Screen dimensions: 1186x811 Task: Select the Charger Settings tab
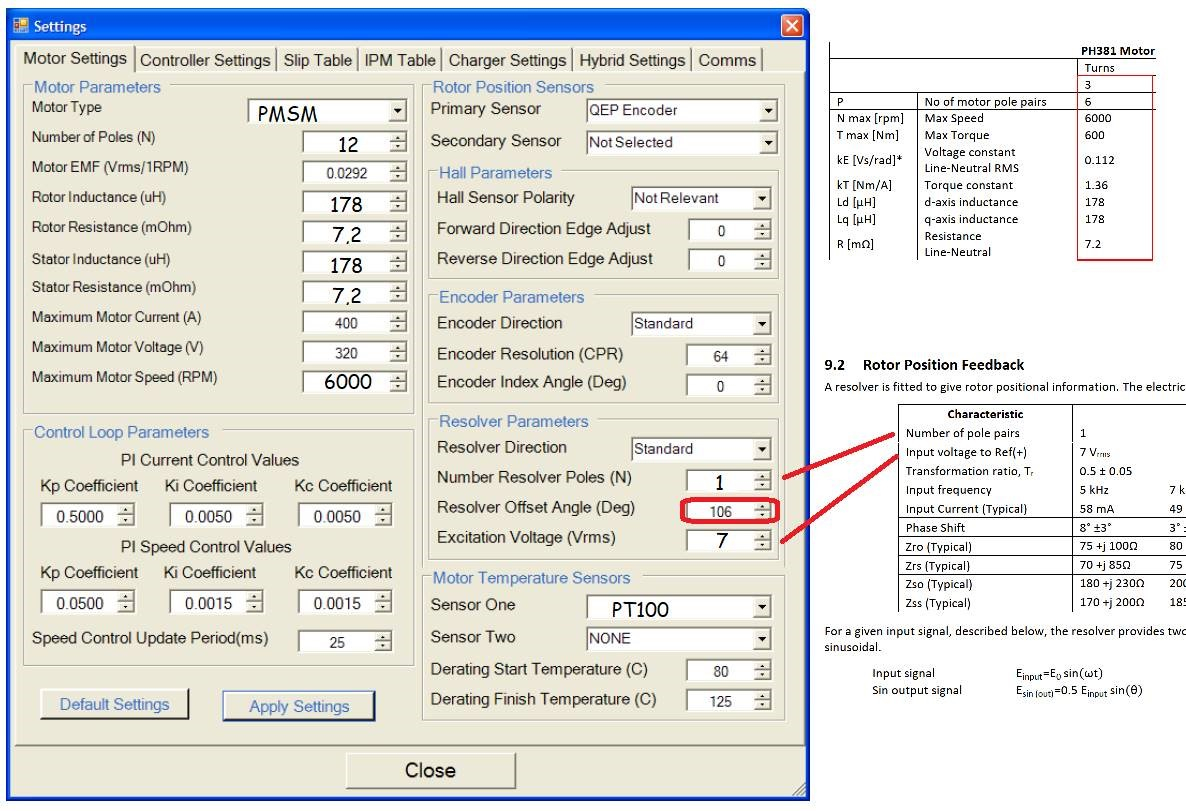pos(507,60)
